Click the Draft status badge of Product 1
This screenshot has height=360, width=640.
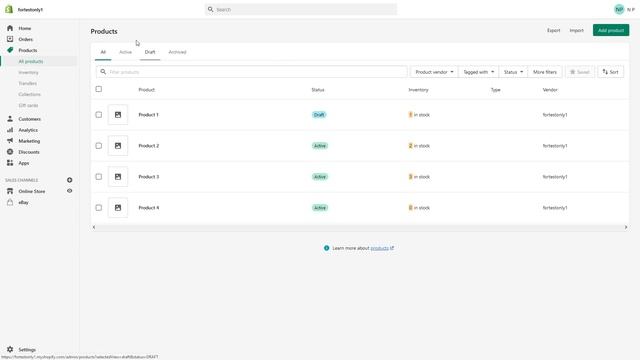pyautogui.click(x=319, y=115)
